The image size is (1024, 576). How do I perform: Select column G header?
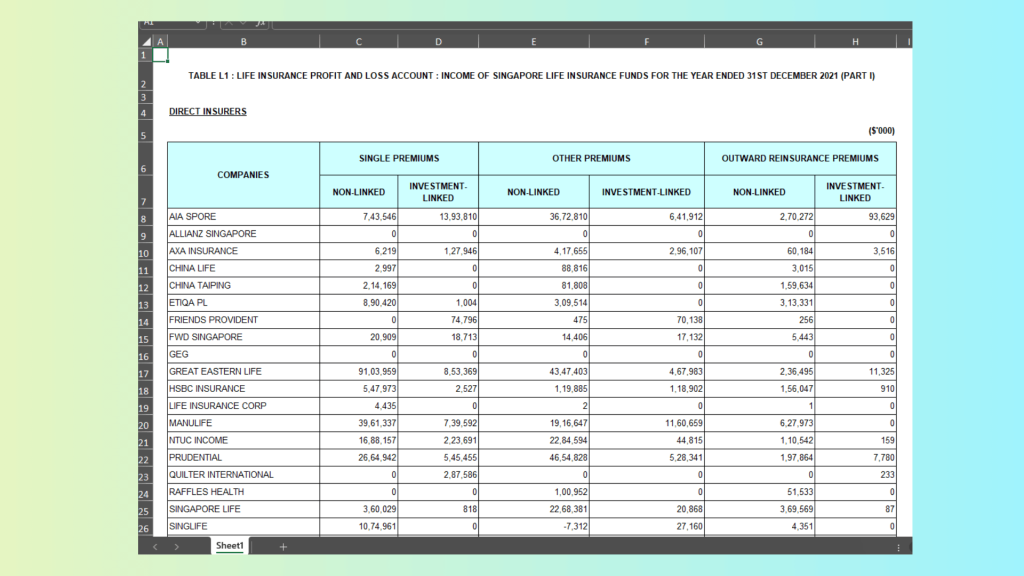(x=759, y=42)
